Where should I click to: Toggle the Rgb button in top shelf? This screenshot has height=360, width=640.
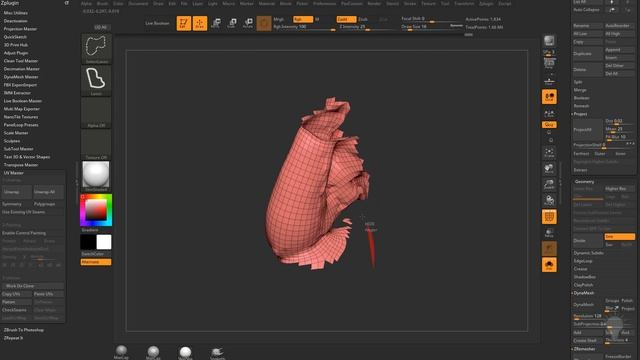303,19
